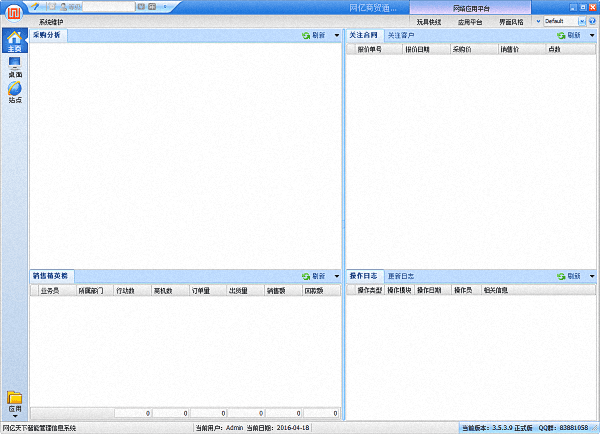
Task: Open the 桌面 desktop icon in sidebar
Action: pyautogui.click(x=14, y=67)
